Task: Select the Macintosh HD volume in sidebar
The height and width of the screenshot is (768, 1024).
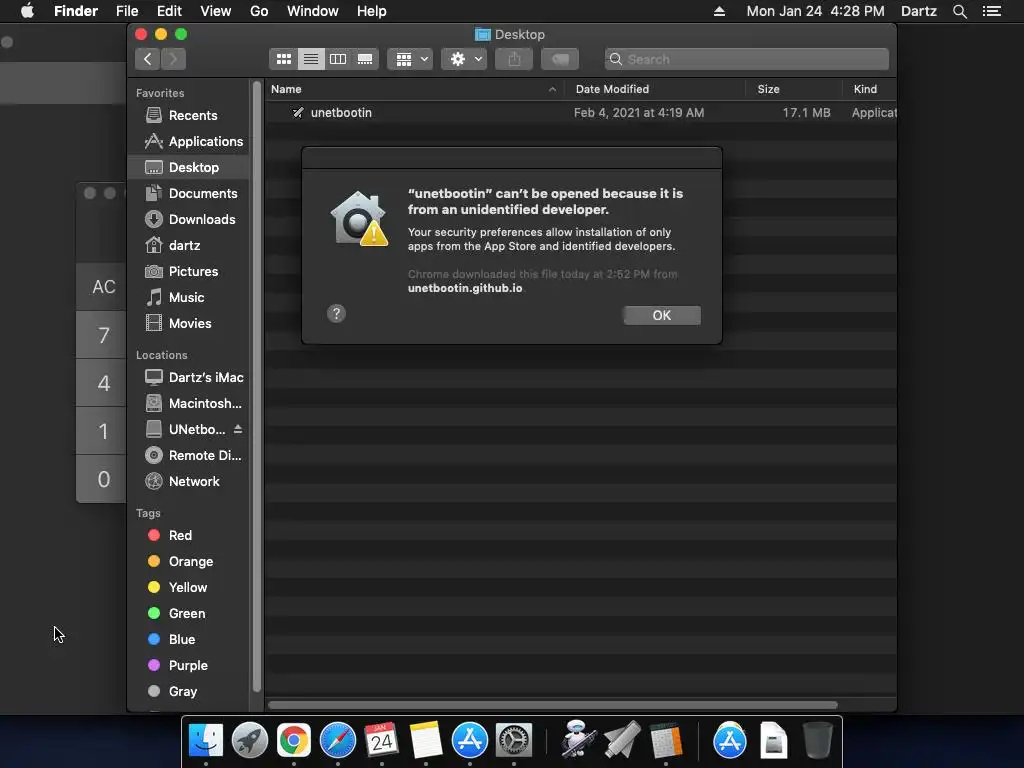Action: [x=188, y=404]
